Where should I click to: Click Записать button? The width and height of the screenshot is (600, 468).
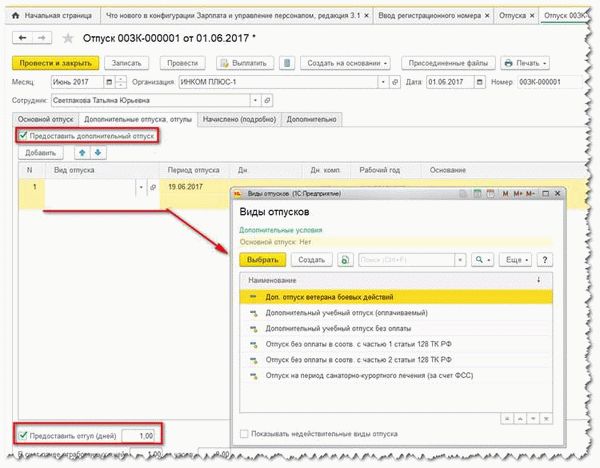coord(126,63)
